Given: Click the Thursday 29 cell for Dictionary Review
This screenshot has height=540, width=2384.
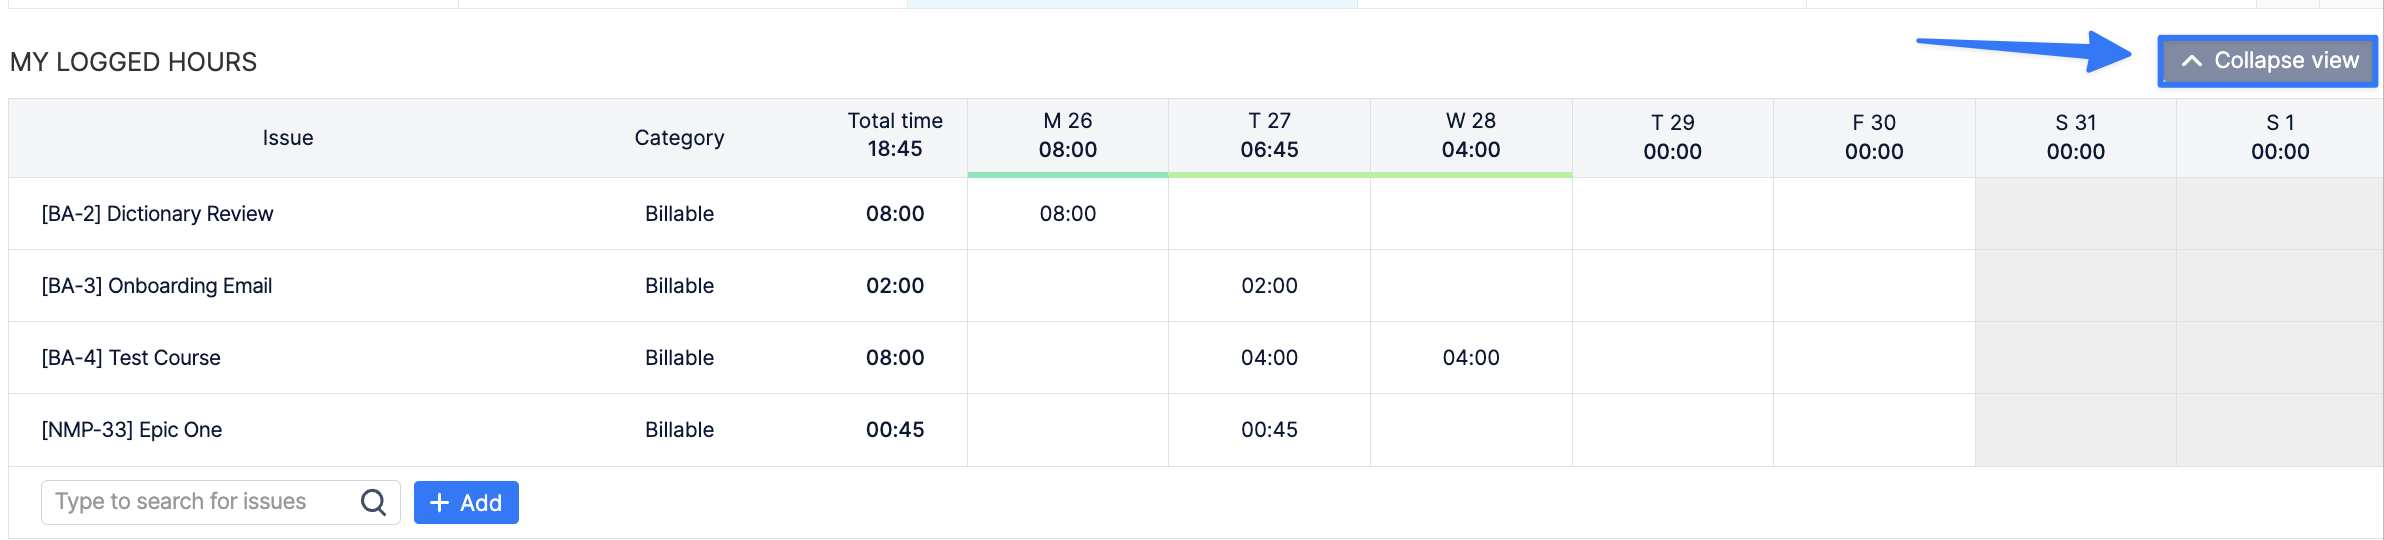Looking at the screenshot, I should click(x=1672, y=214).
